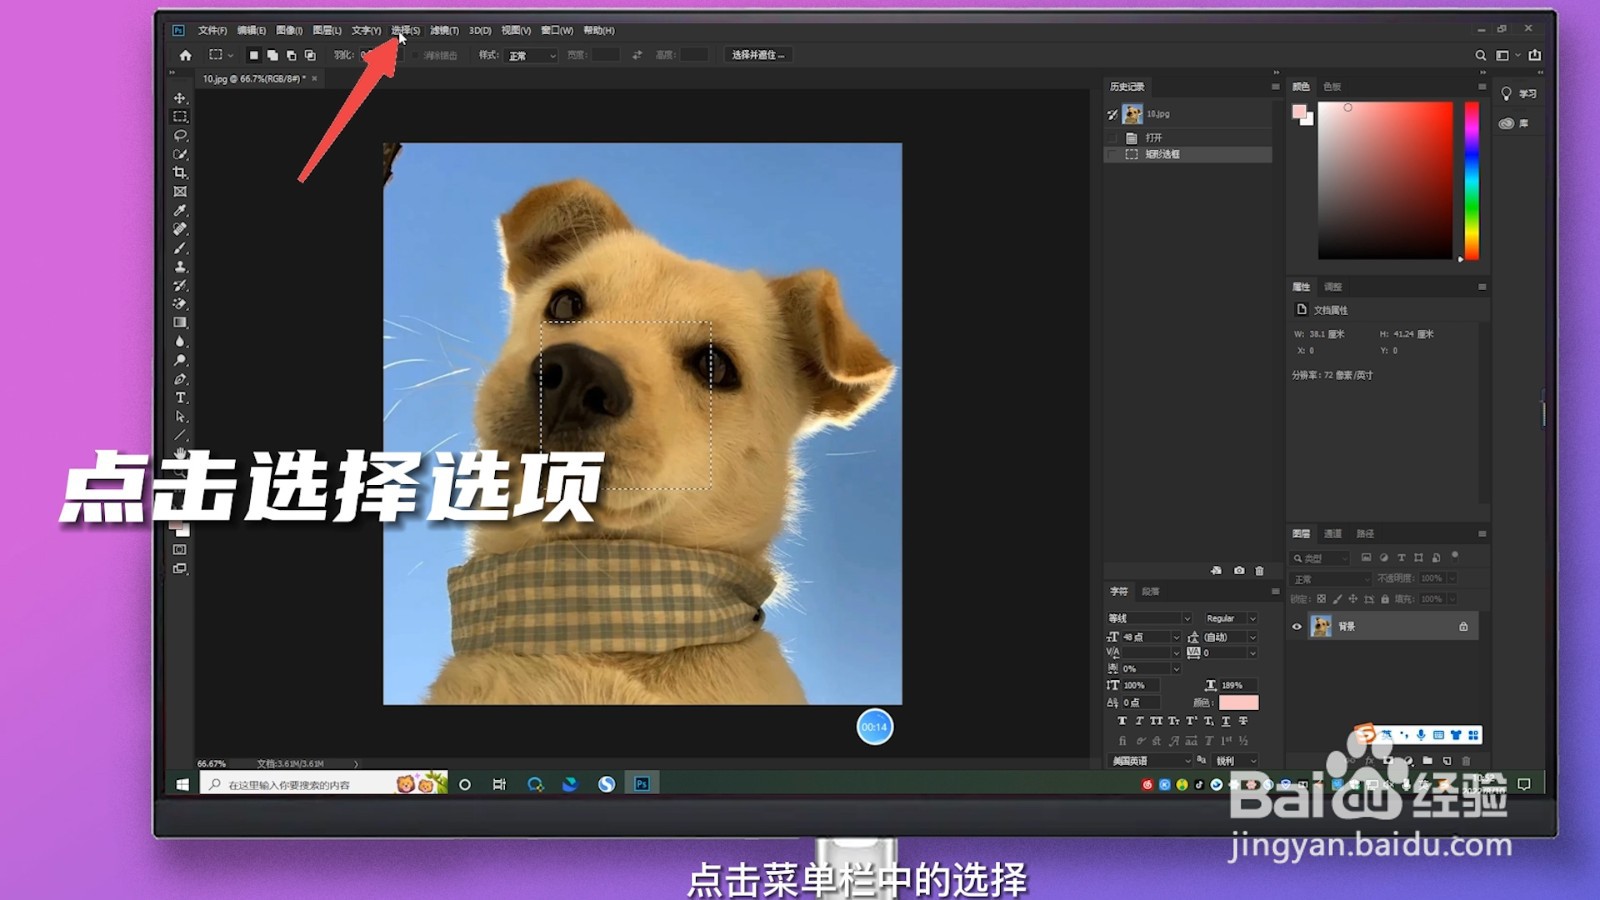Open Character panel text color swatch
This screenshot has width=1600, height=900.
tap(1238, 703)
